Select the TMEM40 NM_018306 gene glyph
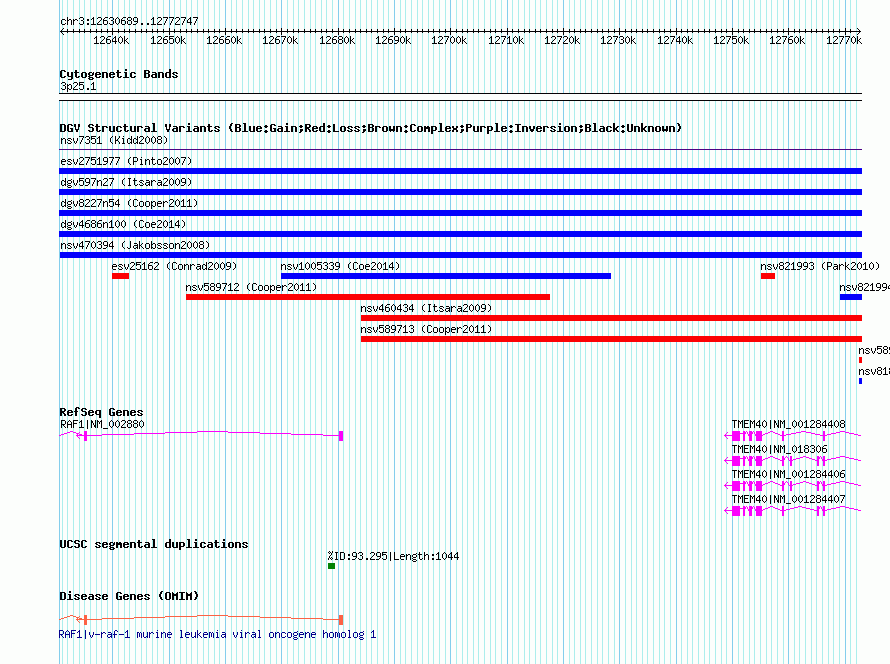 (793, 461)
